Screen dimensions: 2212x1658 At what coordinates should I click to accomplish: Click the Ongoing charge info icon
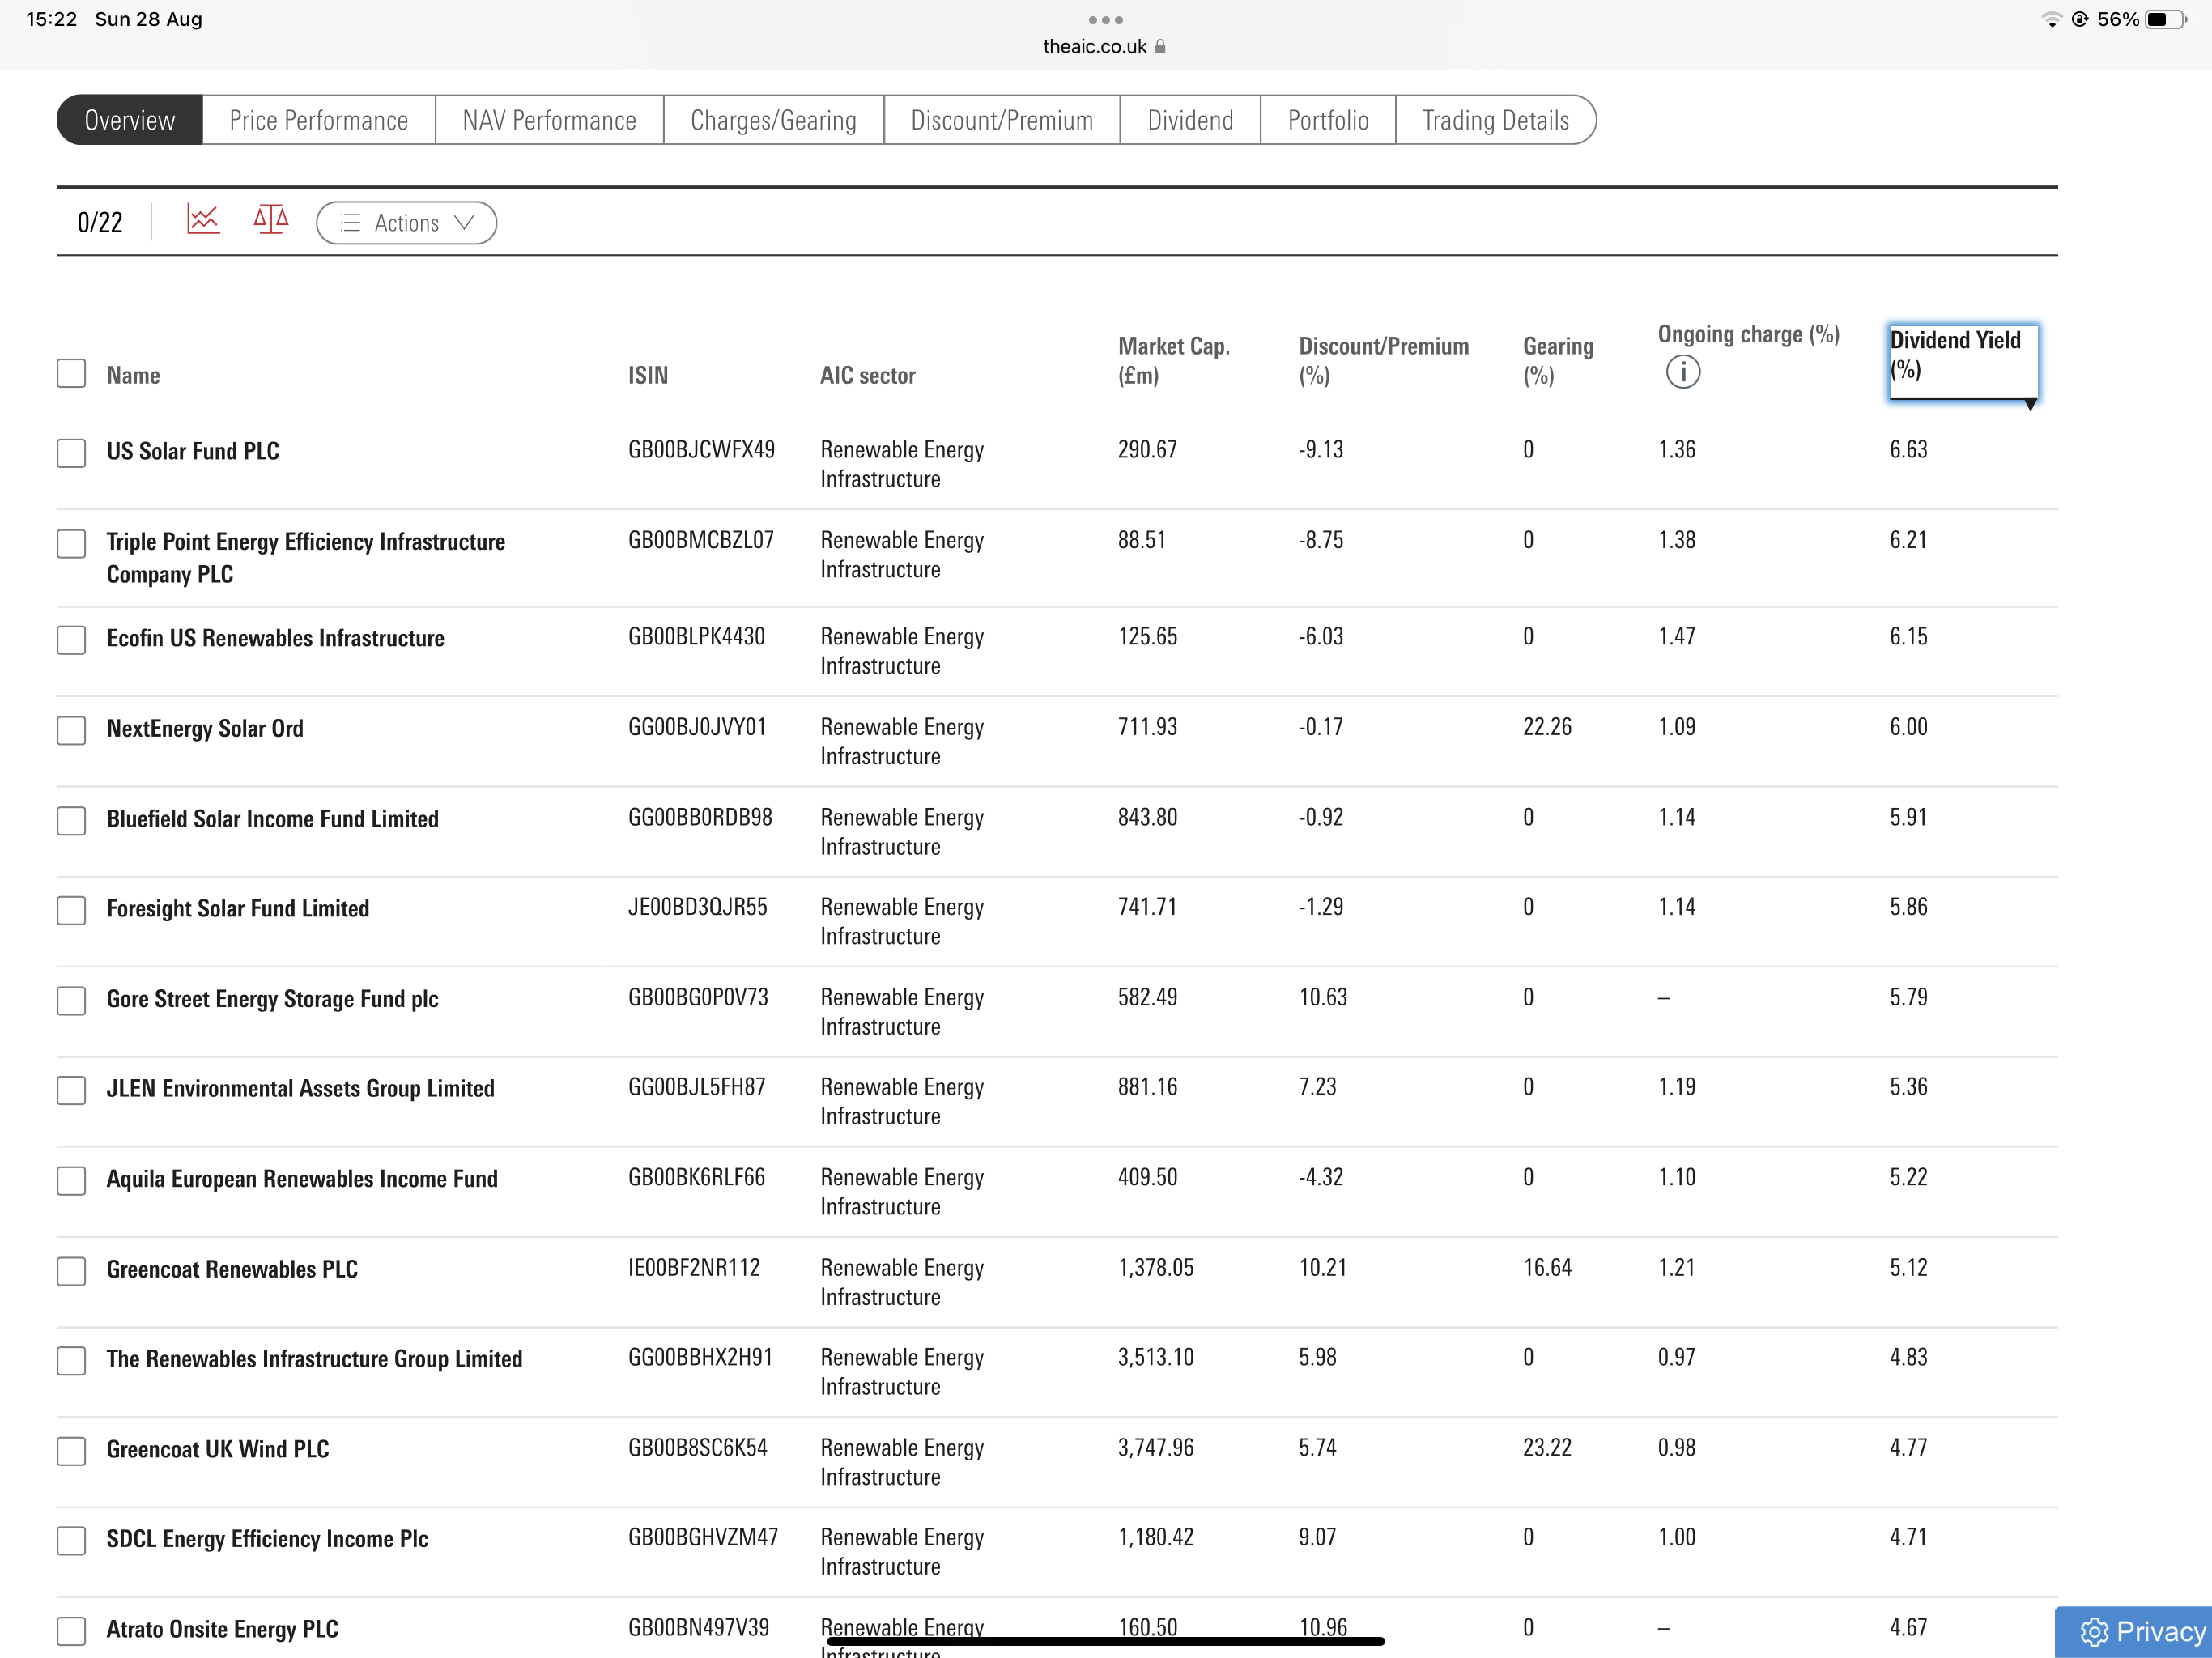click(x=1682, y=372)
